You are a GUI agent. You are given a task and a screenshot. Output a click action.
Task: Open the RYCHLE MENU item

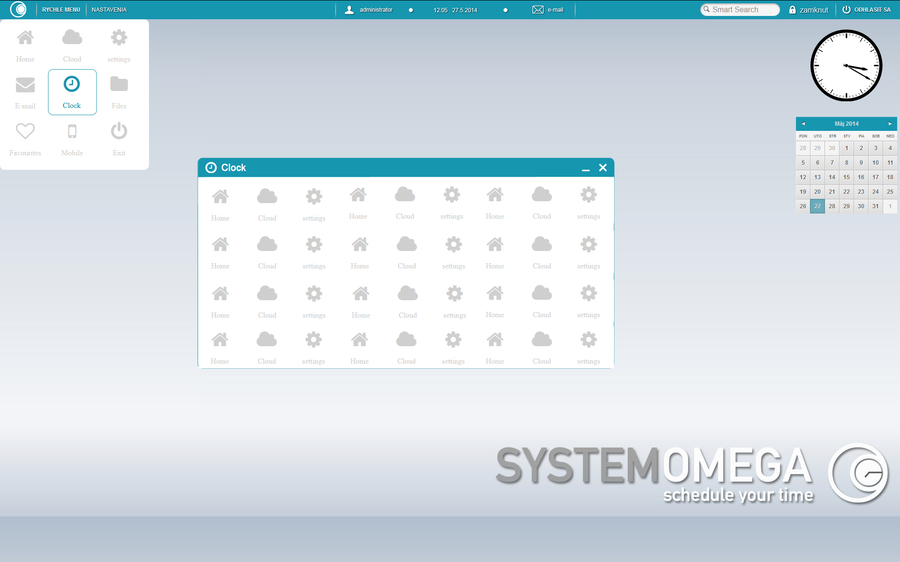point(61,9)
